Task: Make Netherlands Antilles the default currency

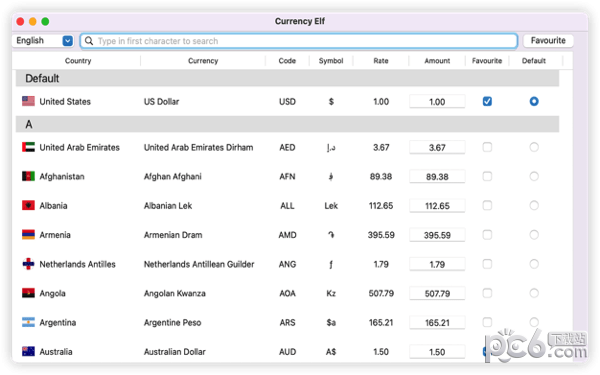Action: tap(534, 264)
